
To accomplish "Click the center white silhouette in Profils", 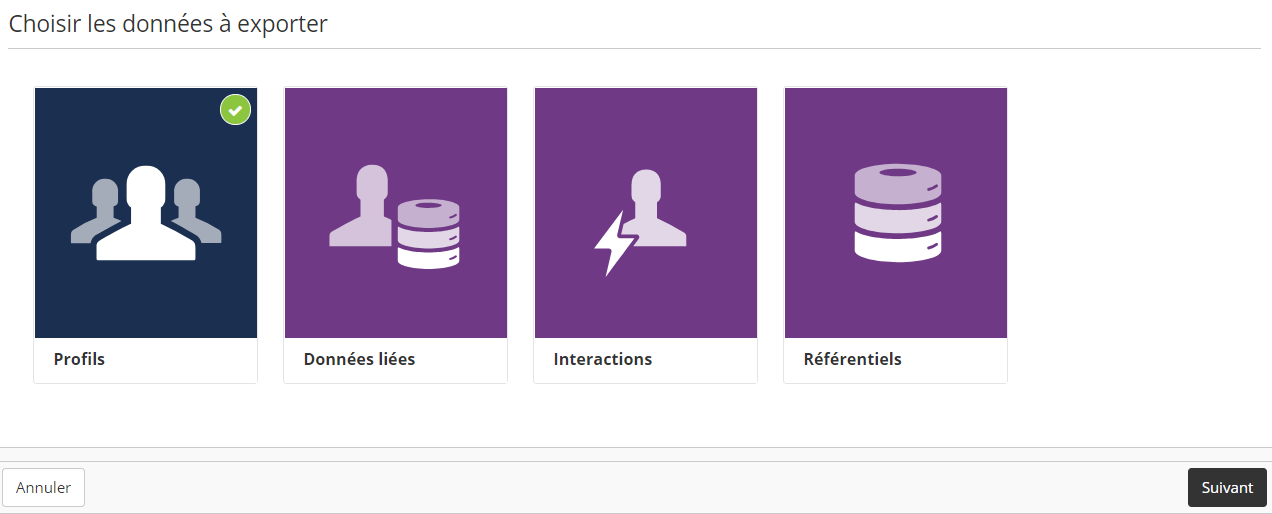I will click(x=146, y=215).
